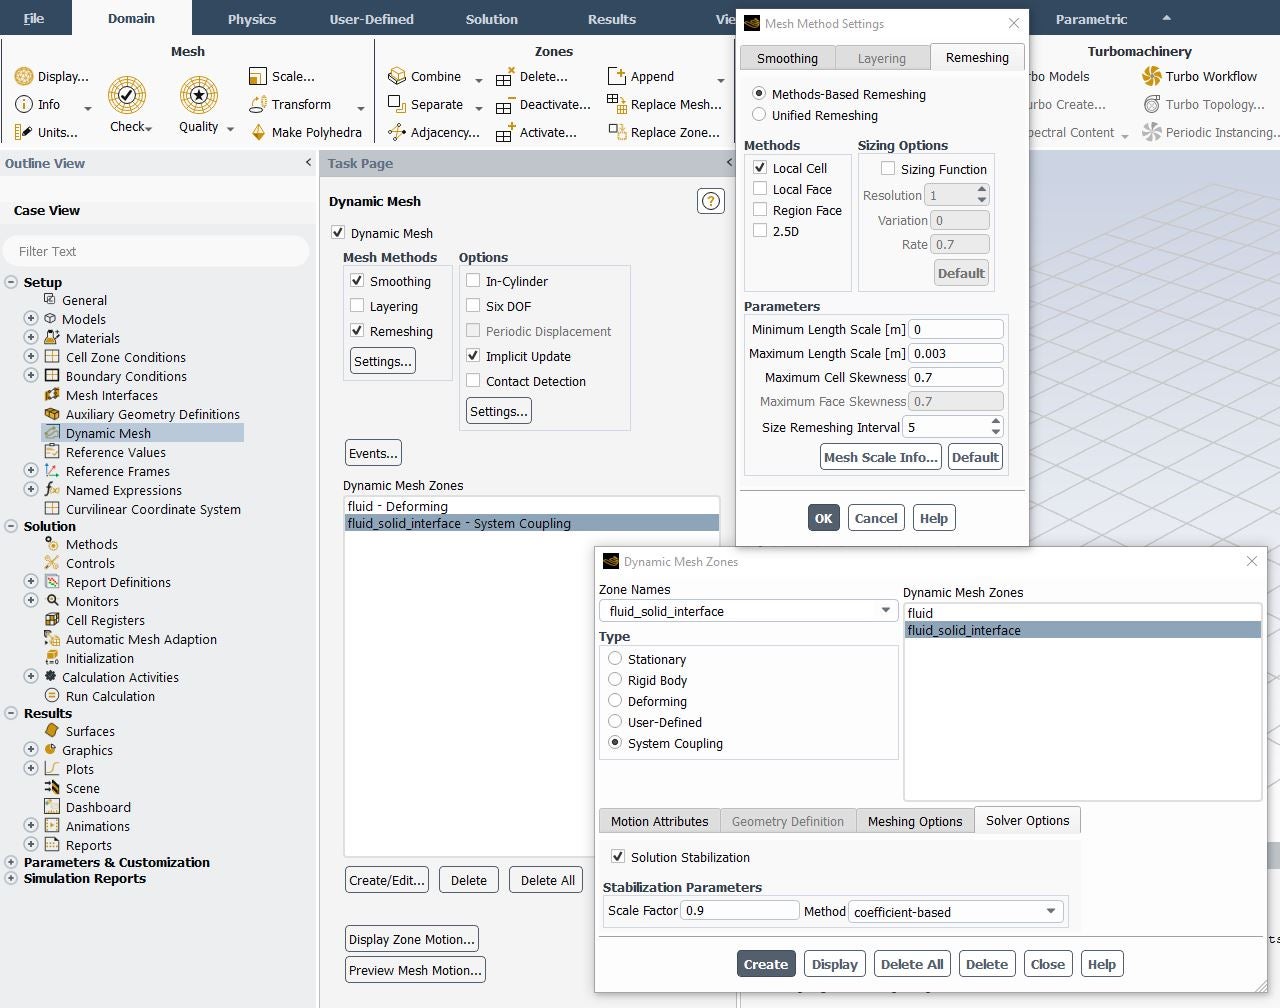Click the Transform mesh icon

[258, 104]
